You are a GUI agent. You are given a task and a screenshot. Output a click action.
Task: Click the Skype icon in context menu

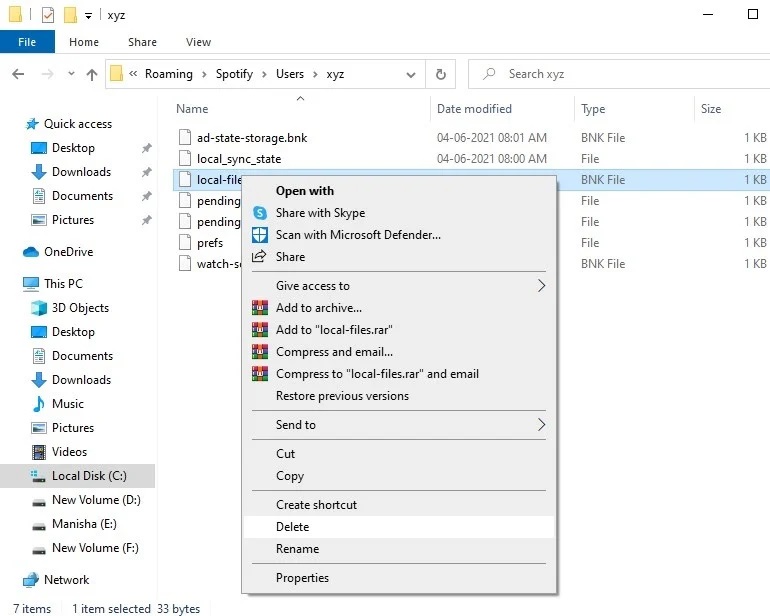(x=260, y=213)
